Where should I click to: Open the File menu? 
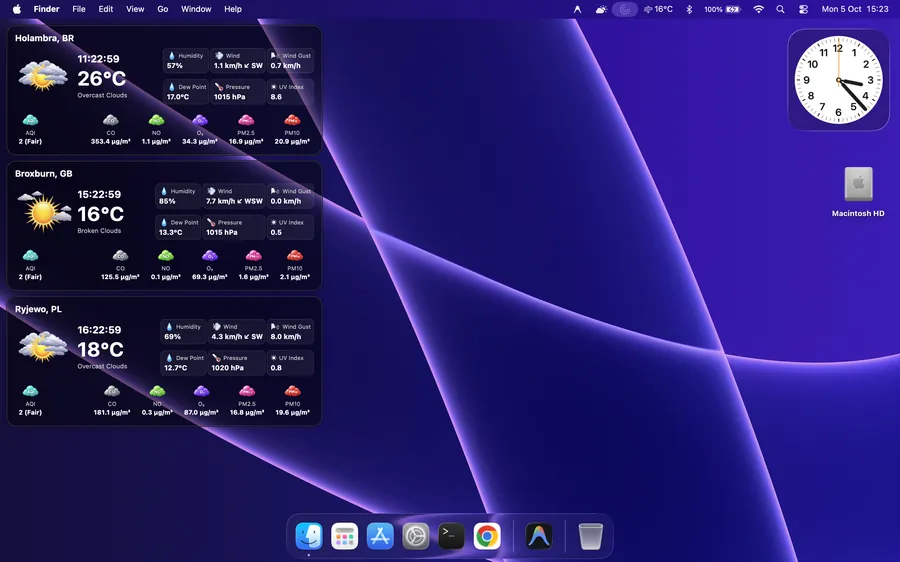pyautogui.click(x=79, y=9)
